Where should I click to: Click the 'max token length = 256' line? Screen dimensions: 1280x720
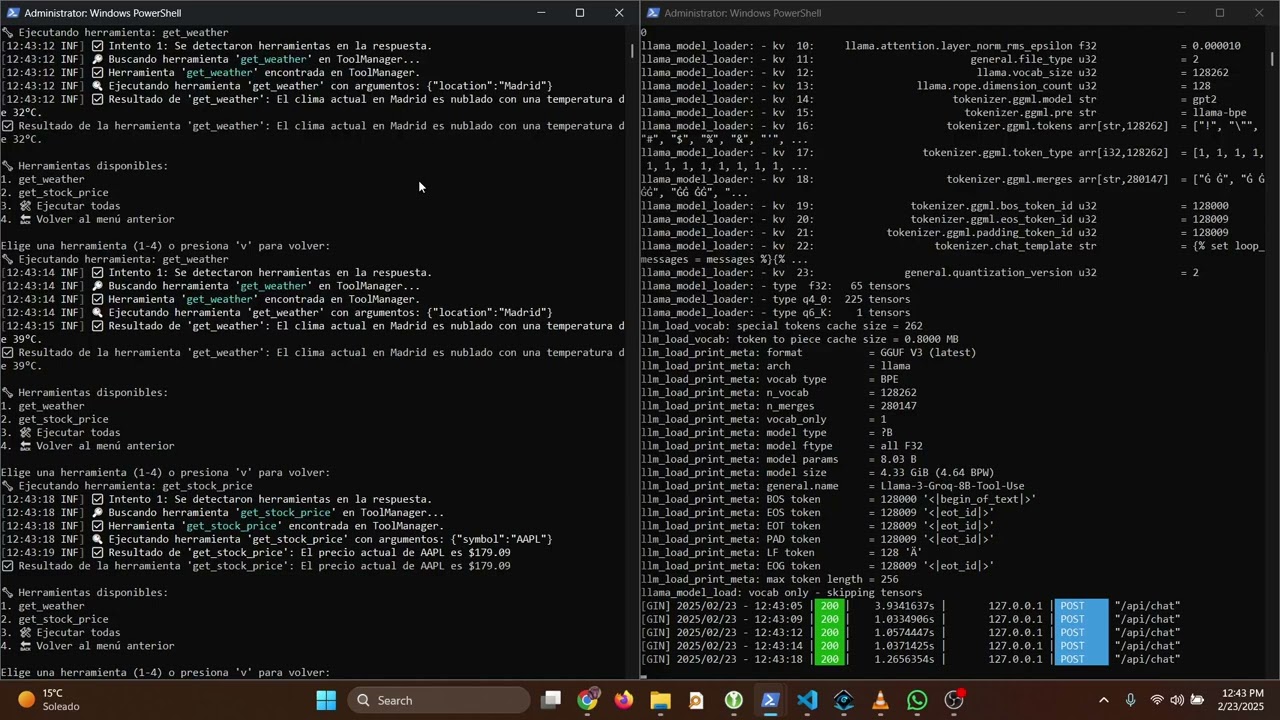pyautogui.click(x=769, y=579)
